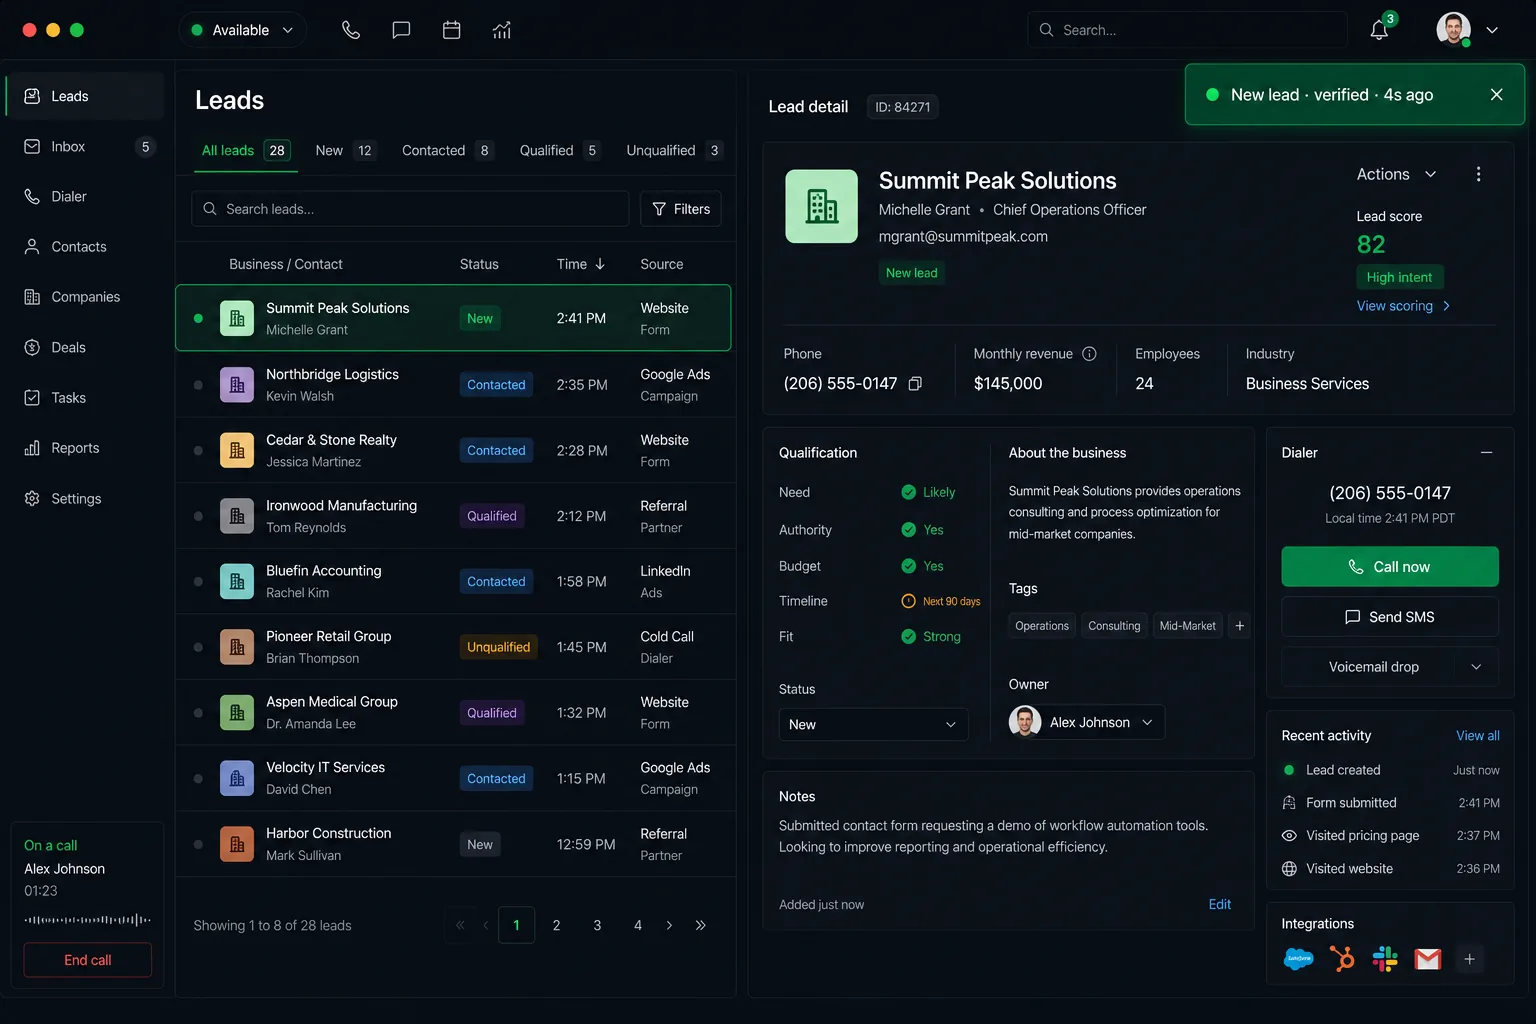Click the Call now button
This screenshot has height=1024, width=1536.
(1390, 567)
